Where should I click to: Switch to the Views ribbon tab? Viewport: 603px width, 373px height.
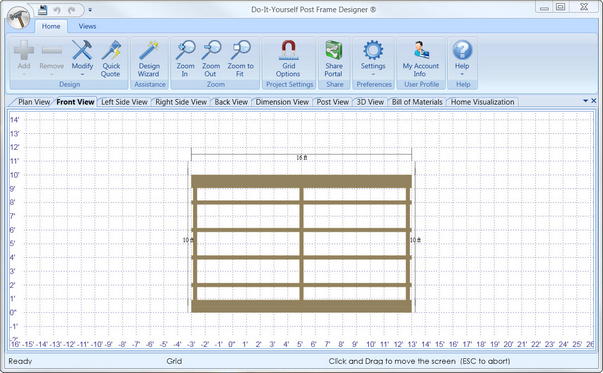pyautogui.click(x=87, y=26)
